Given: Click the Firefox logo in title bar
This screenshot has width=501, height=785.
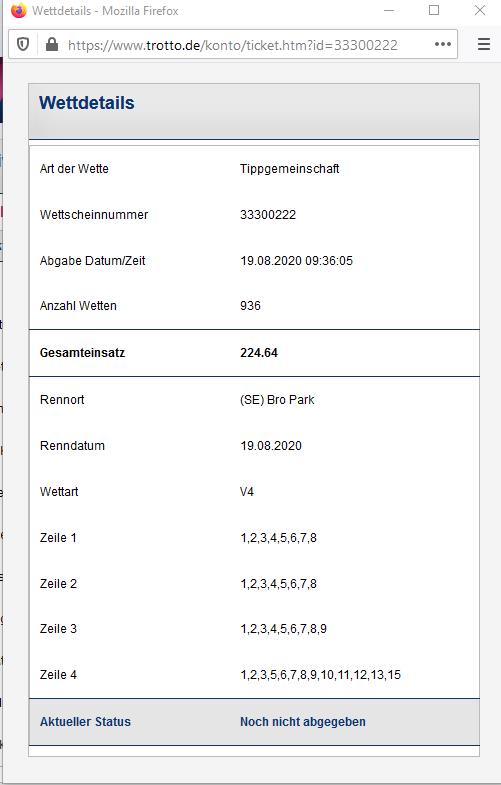Looking at the screenshot, I should [19, 11].
